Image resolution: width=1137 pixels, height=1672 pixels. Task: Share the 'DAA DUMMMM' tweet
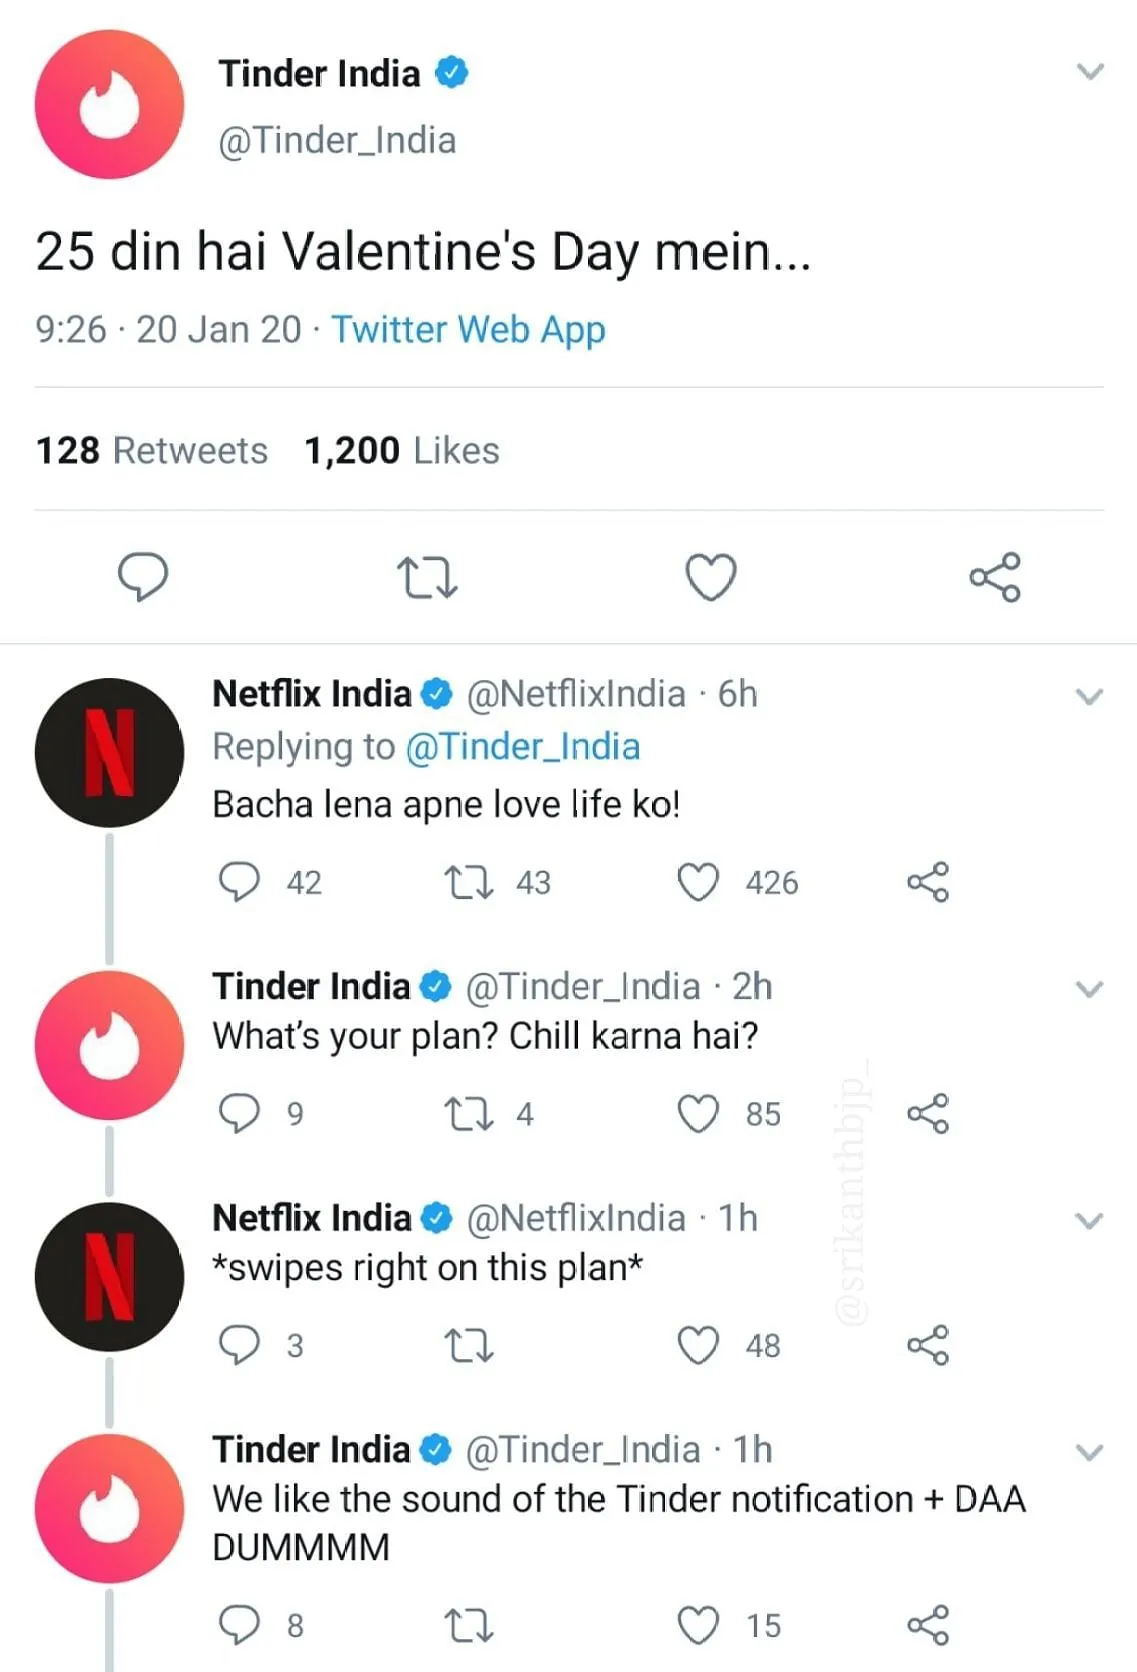pos(928,1626)
